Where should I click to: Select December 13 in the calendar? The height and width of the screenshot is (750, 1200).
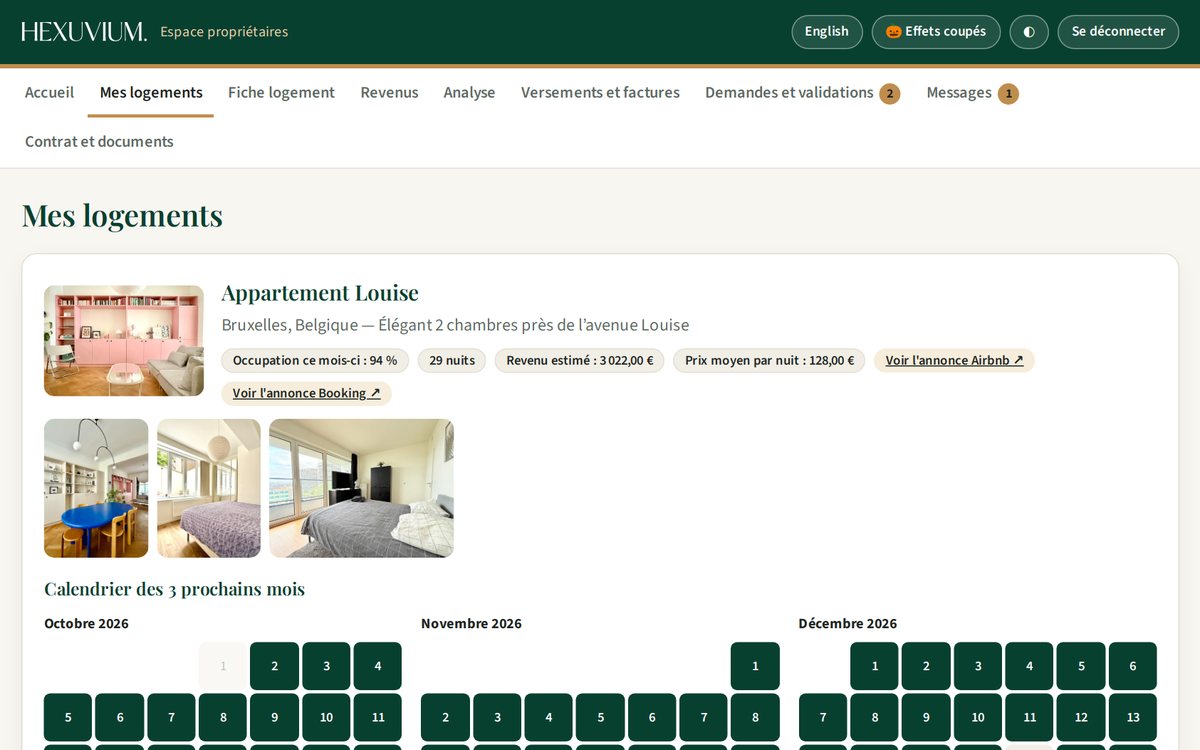tap(1133, 717)
